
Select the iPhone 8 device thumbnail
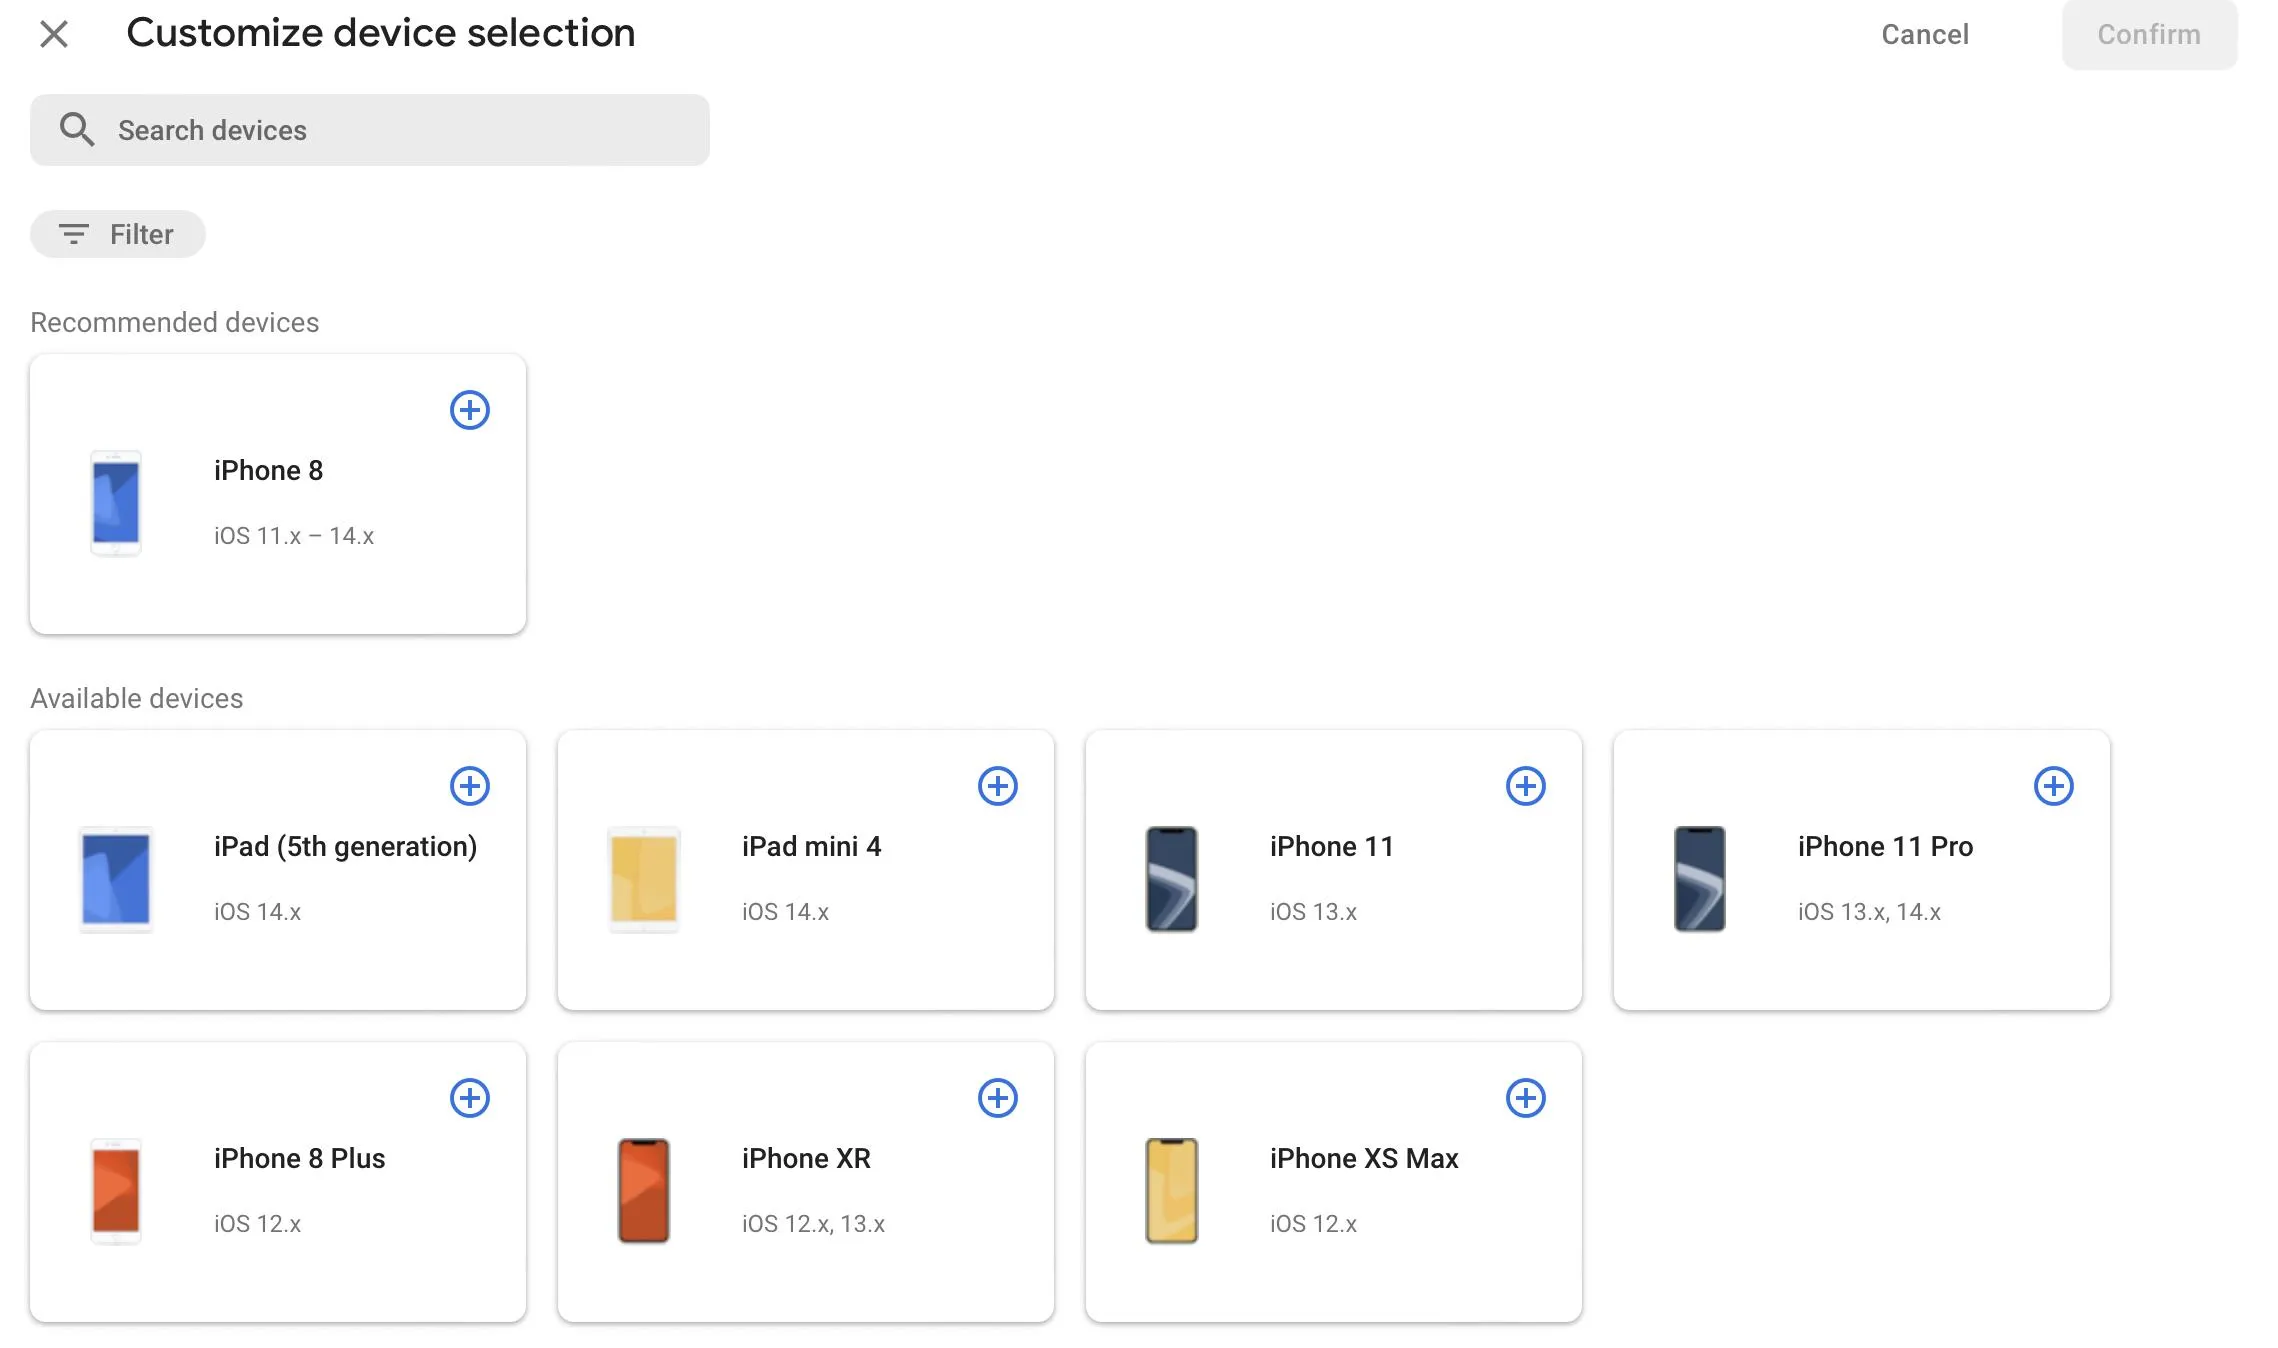click(116, 503)
